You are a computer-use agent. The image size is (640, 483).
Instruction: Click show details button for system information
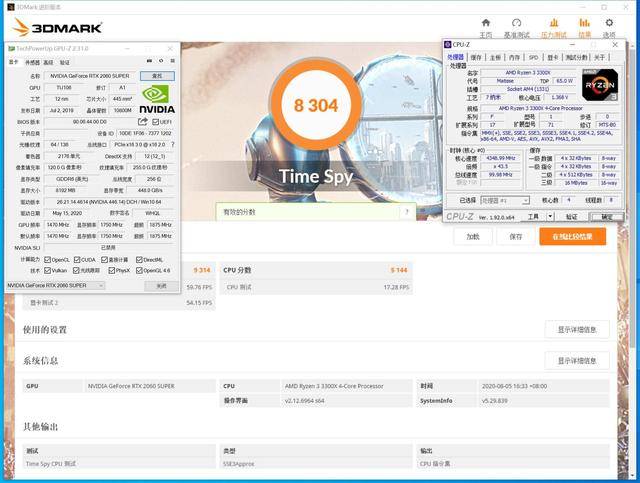point(576,361)
